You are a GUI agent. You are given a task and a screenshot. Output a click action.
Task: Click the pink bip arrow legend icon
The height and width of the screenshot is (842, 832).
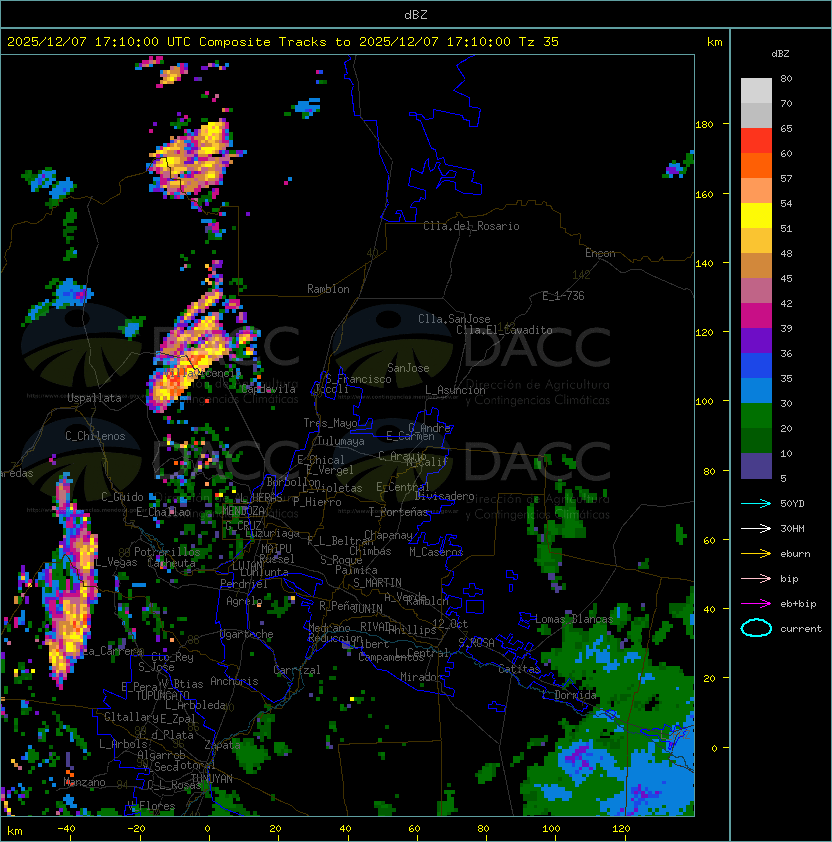pos(756,578)
